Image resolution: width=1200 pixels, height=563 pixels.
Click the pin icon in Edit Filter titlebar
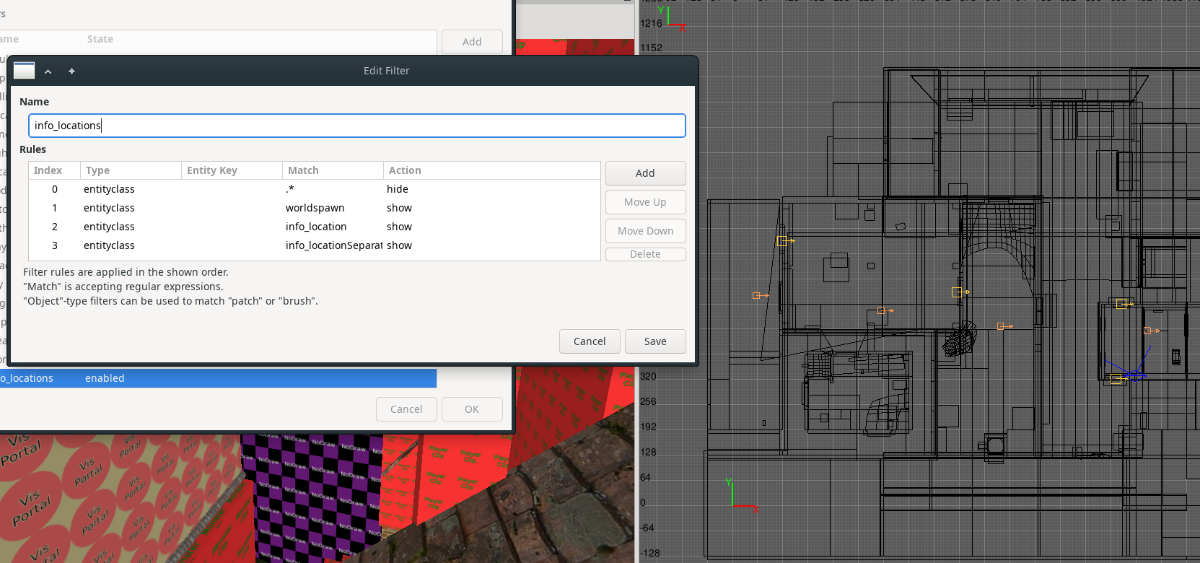point(72,71)
